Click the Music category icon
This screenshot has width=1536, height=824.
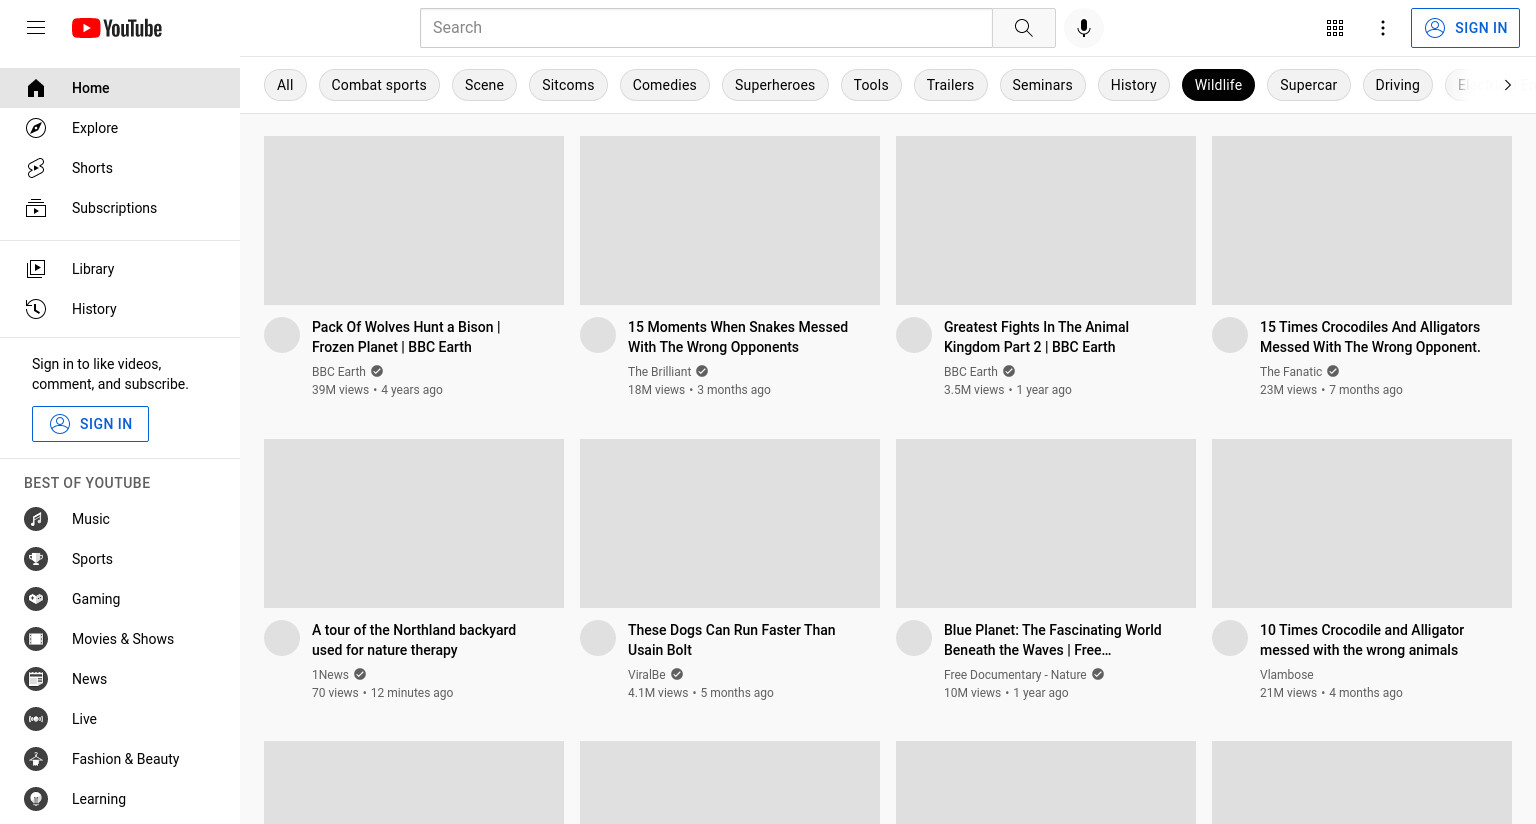(x=36, y=519)
